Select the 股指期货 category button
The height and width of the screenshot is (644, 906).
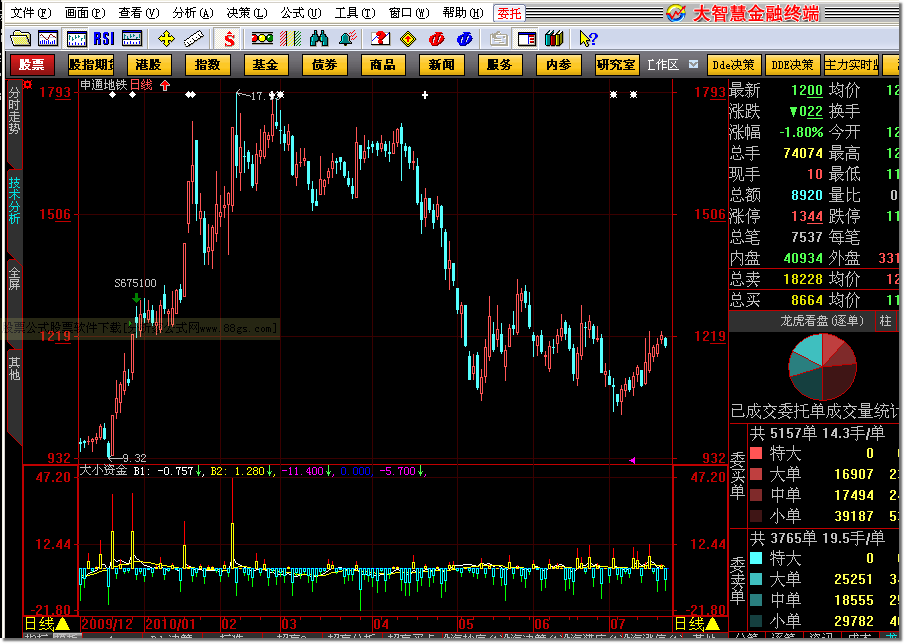tap(91, 65)
